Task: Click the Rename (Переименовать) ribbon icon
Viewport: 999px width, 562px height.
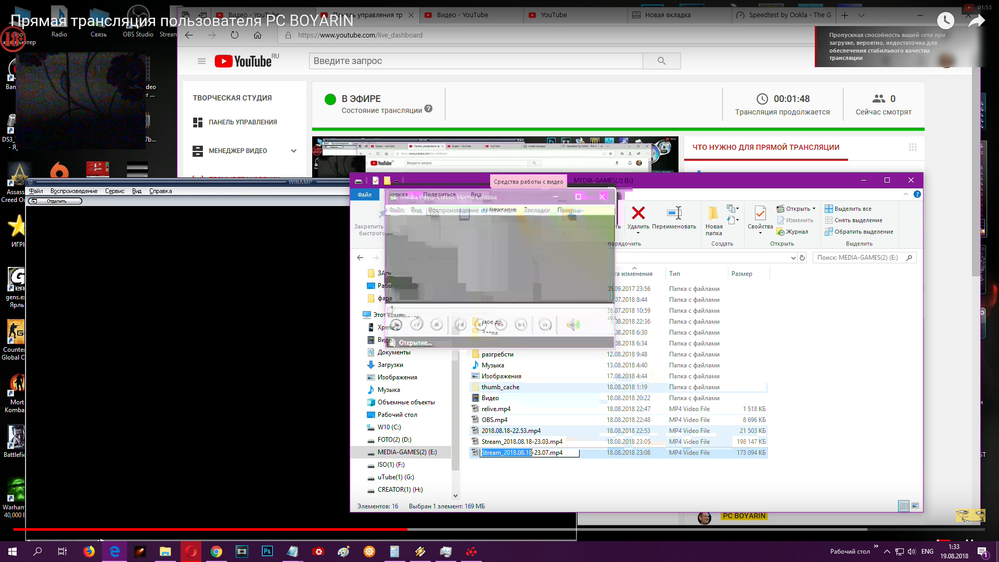Action: [x=674, y=213]
